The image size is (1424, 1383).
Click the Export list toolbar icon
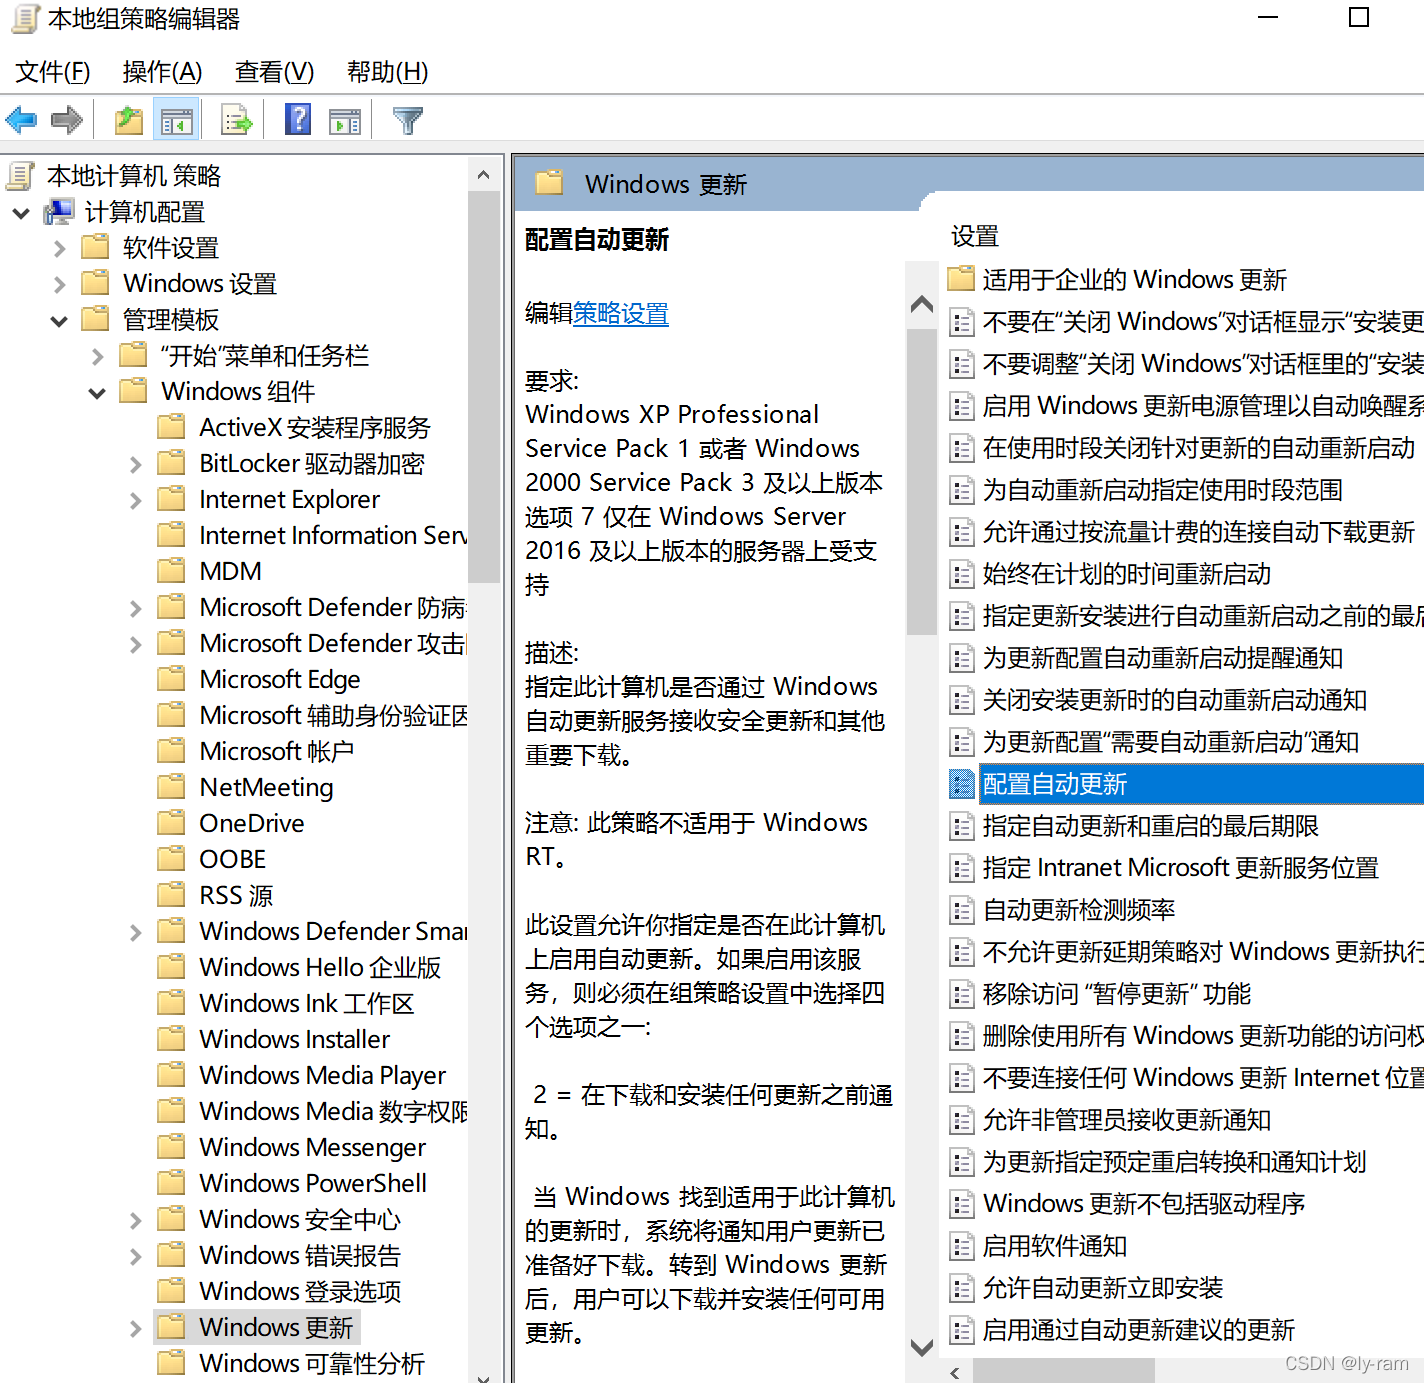[x=238, y=121]
